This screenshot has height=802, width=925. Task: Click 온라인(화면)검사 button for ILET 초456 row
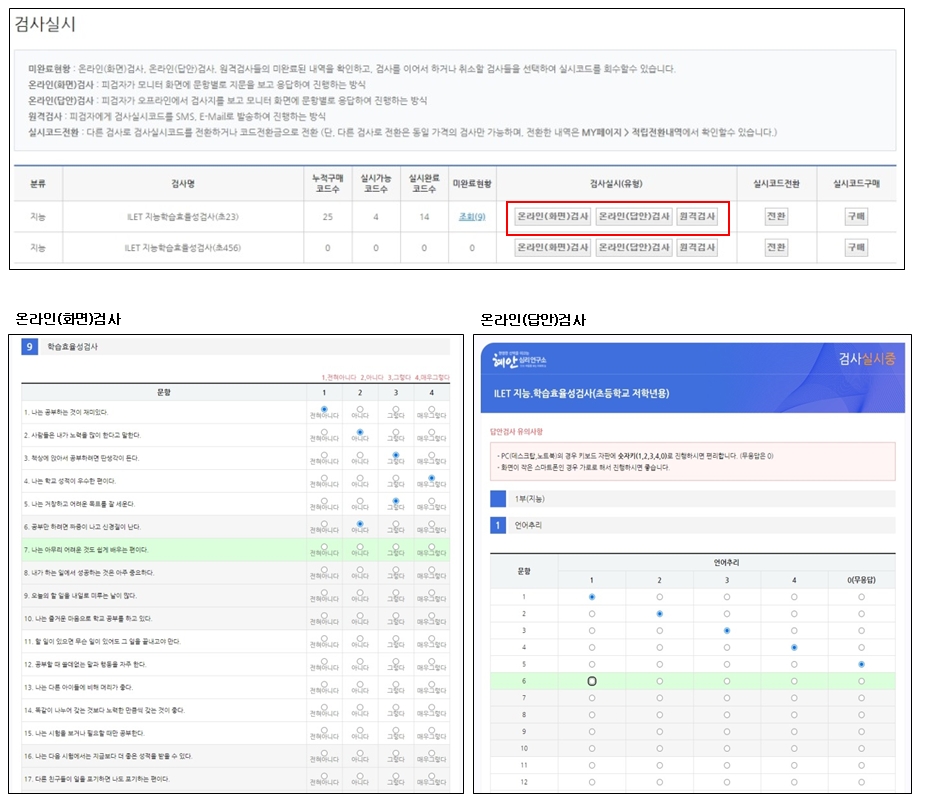click(552, 247)
